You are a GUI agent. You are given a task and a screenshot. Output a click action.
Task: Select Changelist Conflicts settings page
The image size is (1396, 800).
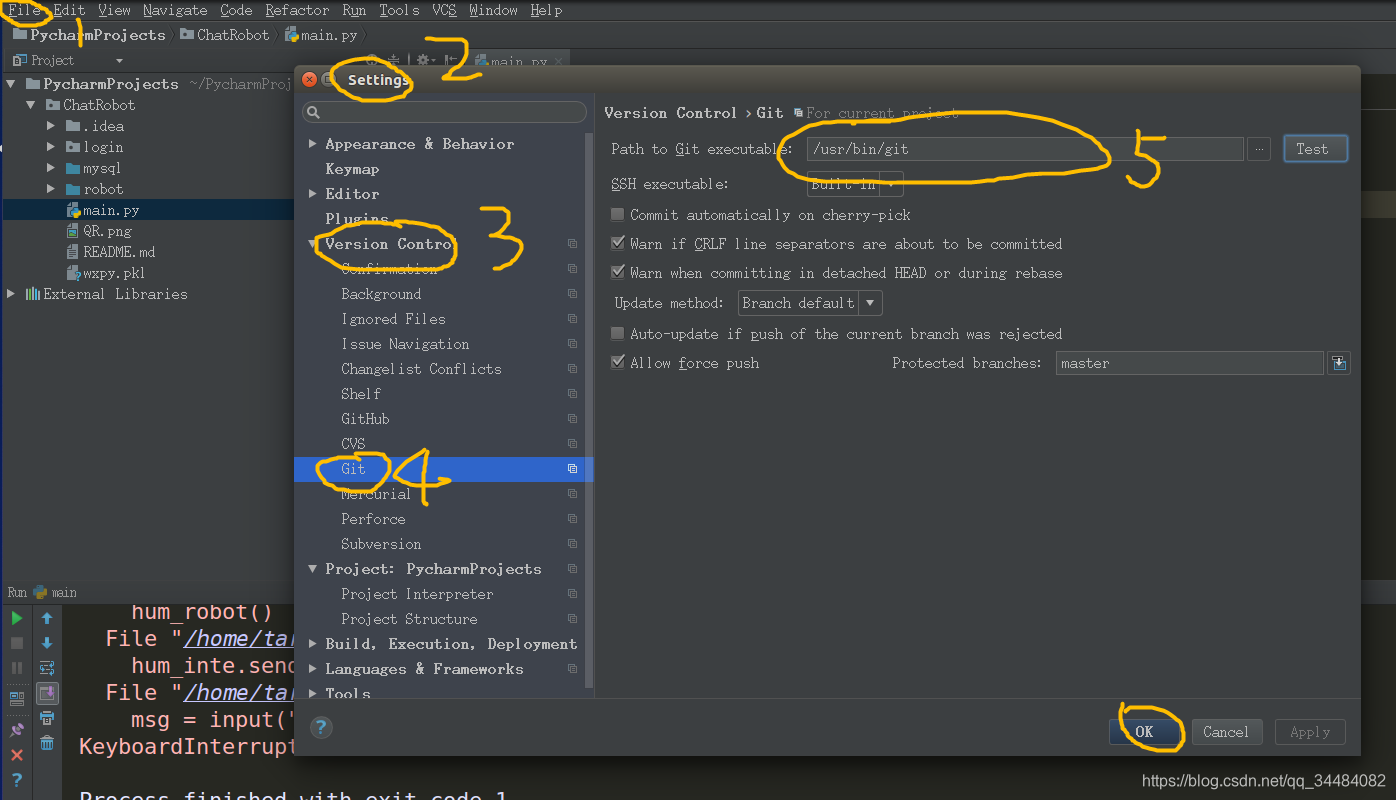(421, 369)
